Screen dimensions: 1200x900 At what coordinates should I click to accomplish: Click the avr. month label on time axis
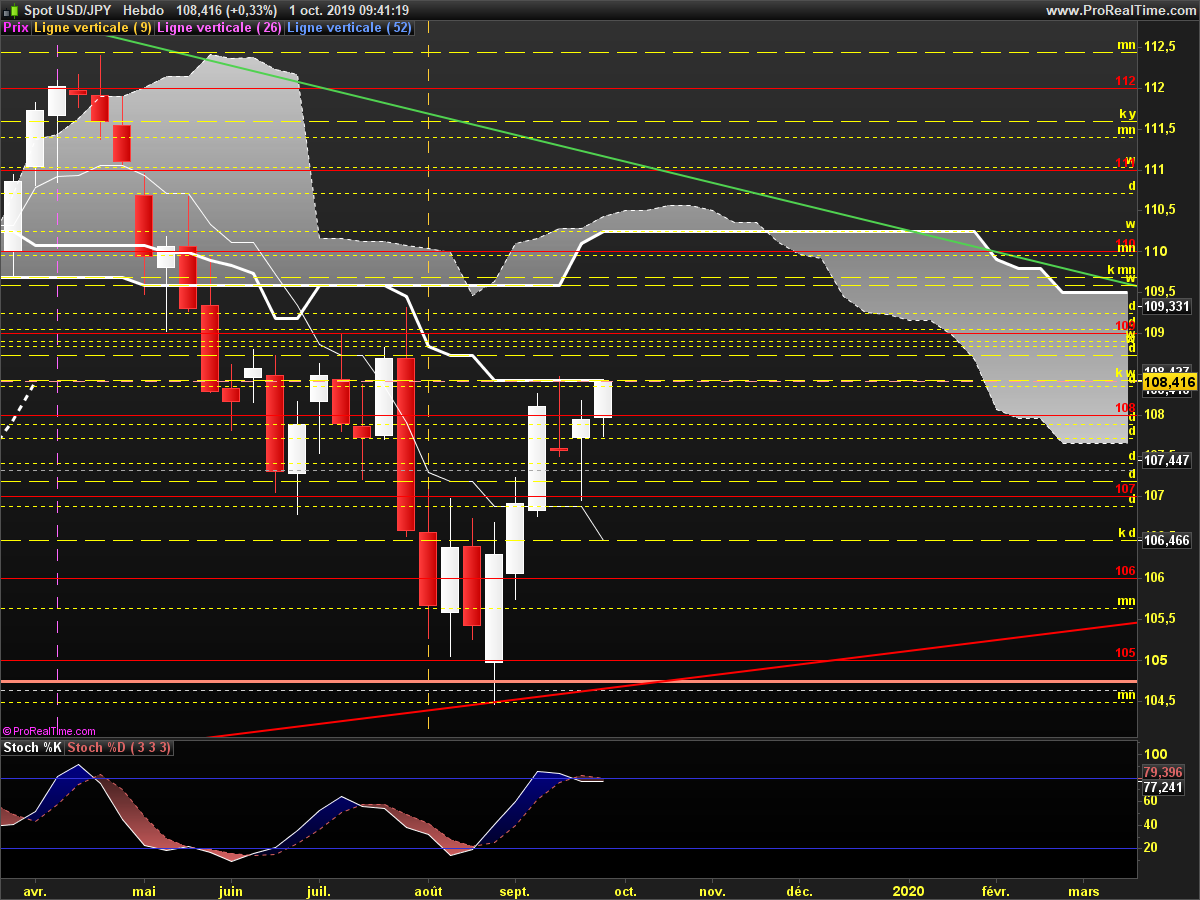tap(34, 890)
